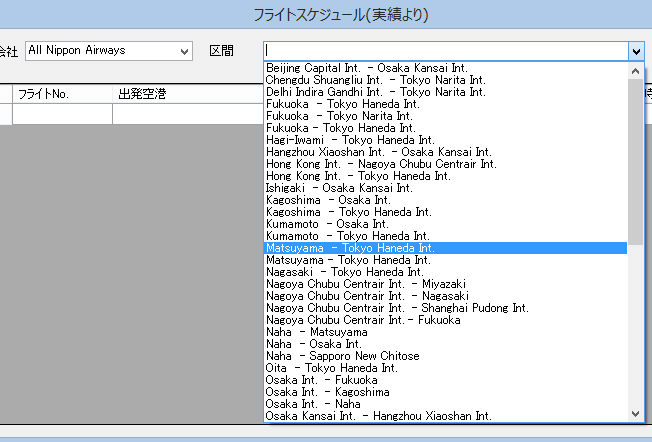Select Nagasaki - Tokyo Haneda Int. route

344,272
